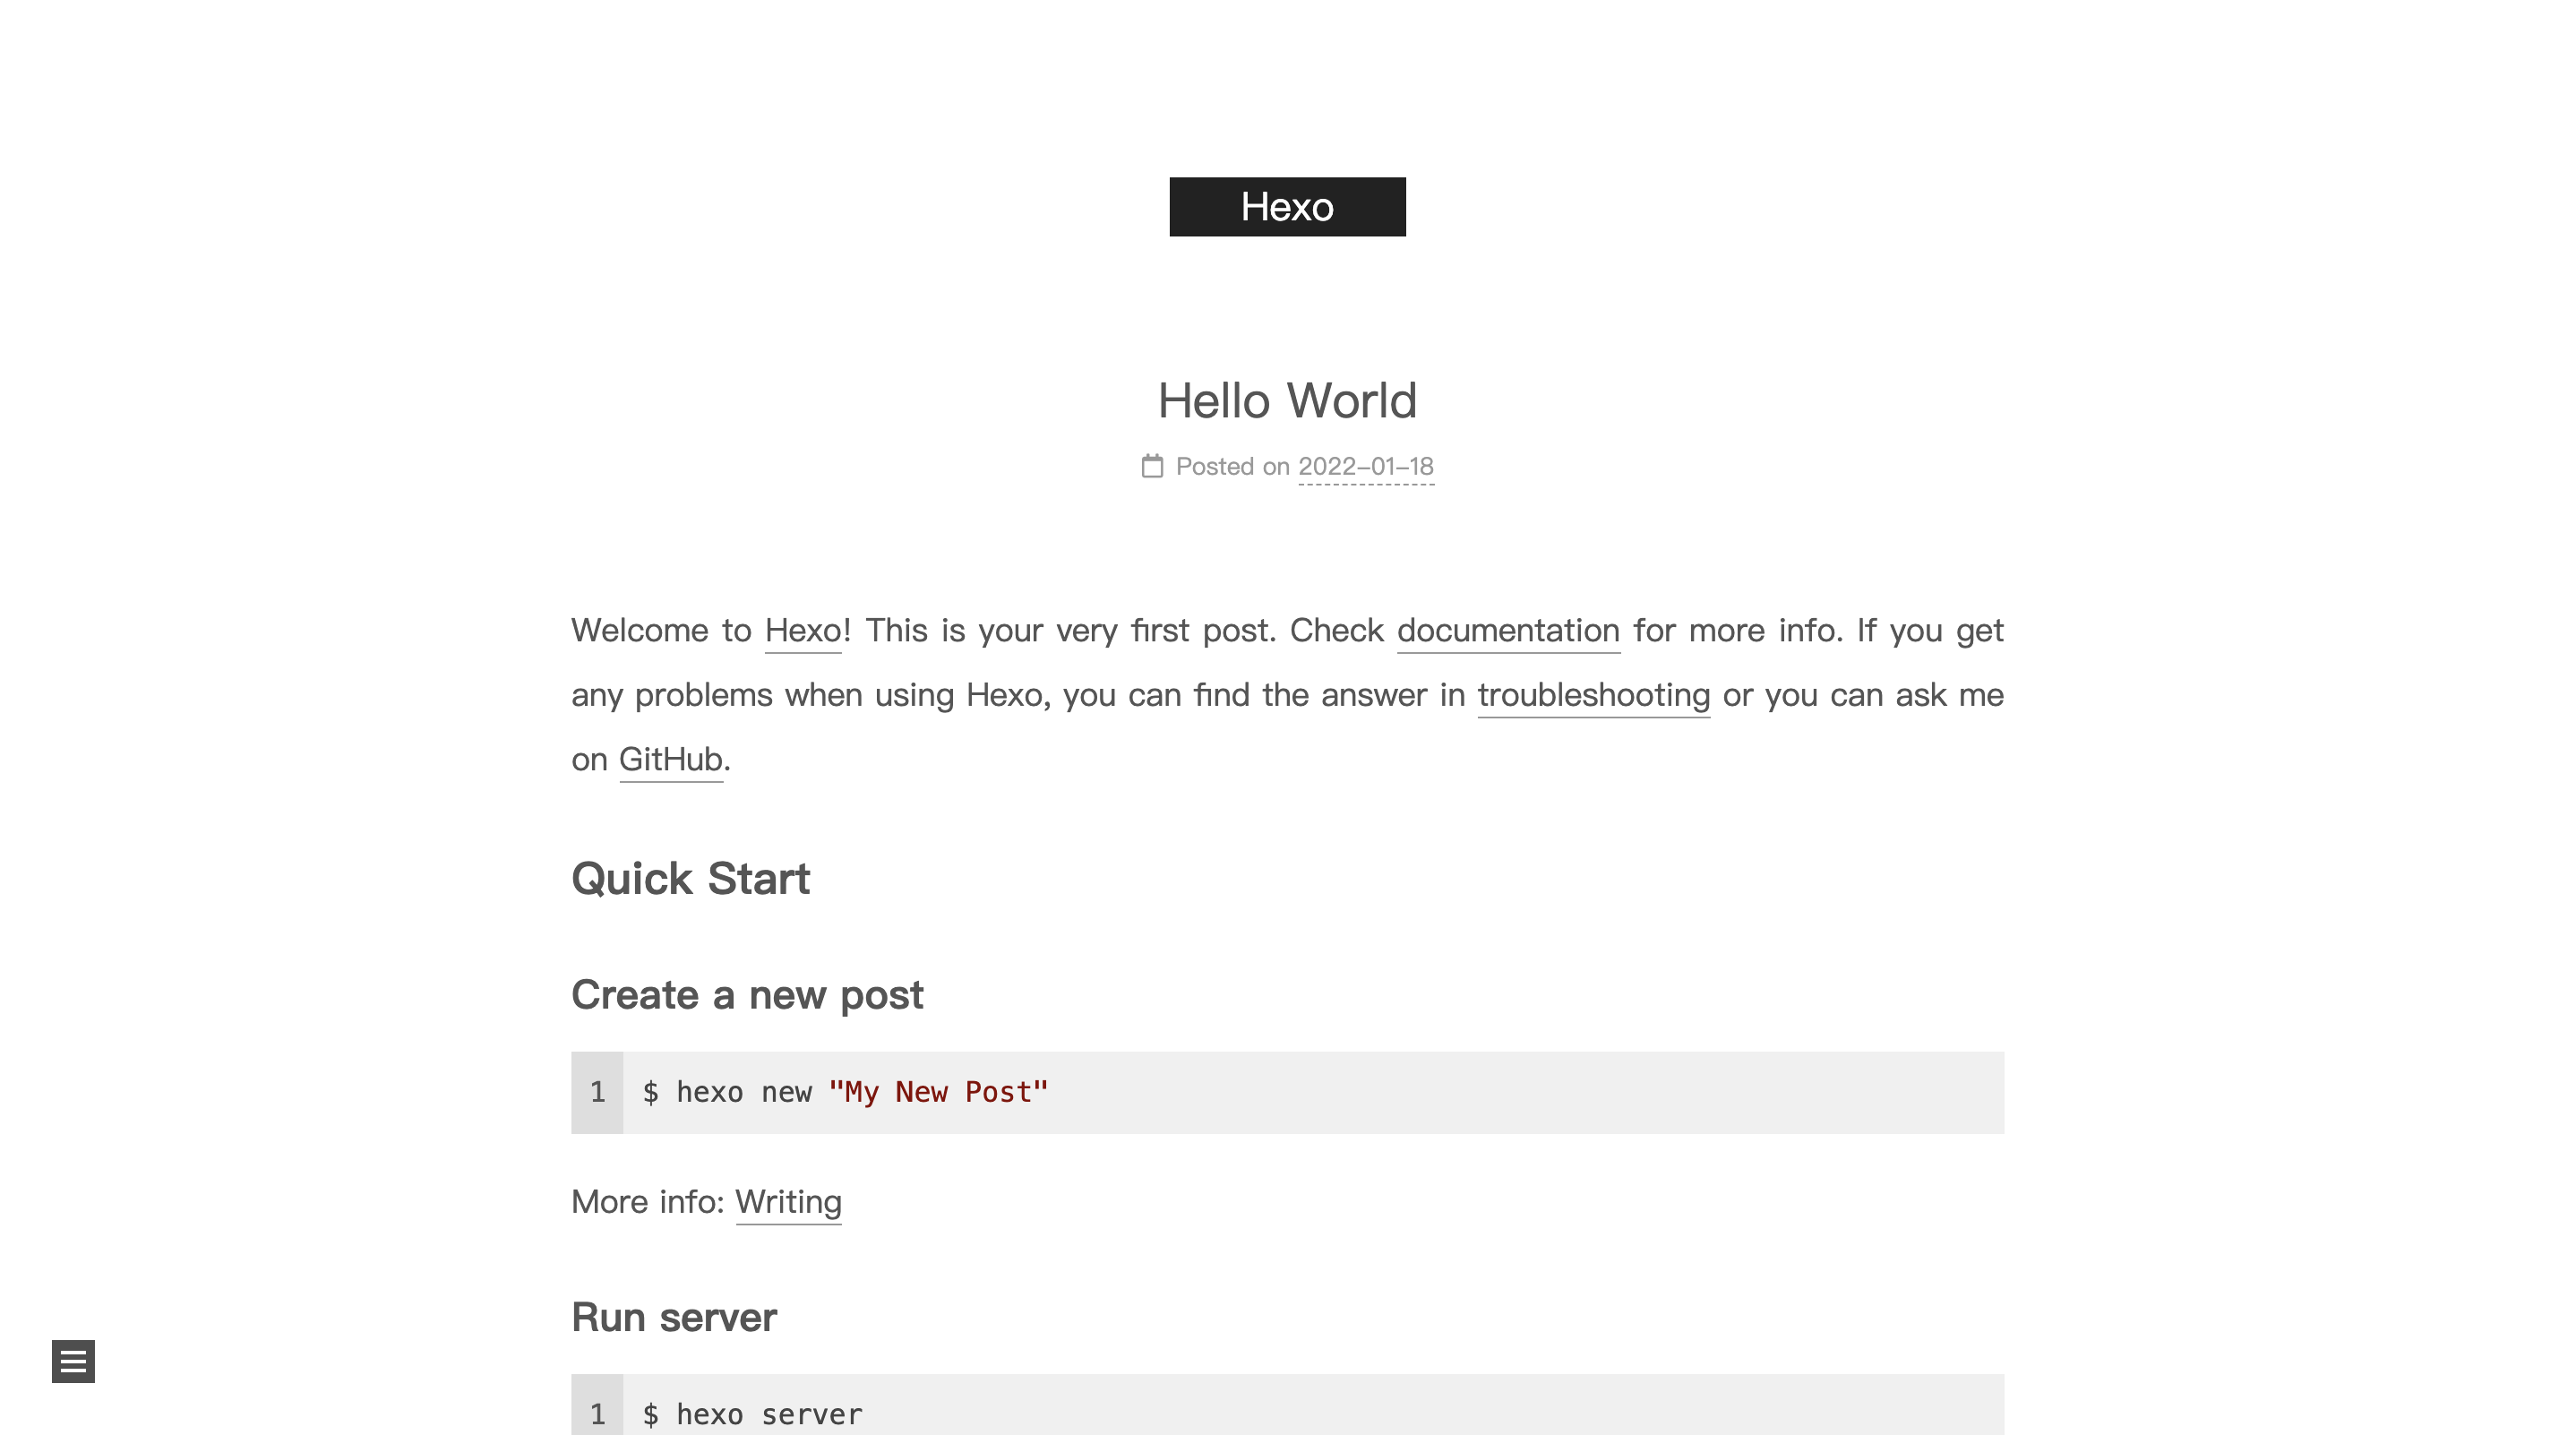Viewport: 2576px width, 1435px height.
Task: Click the Run server heading
Action: pos(673,1318)
